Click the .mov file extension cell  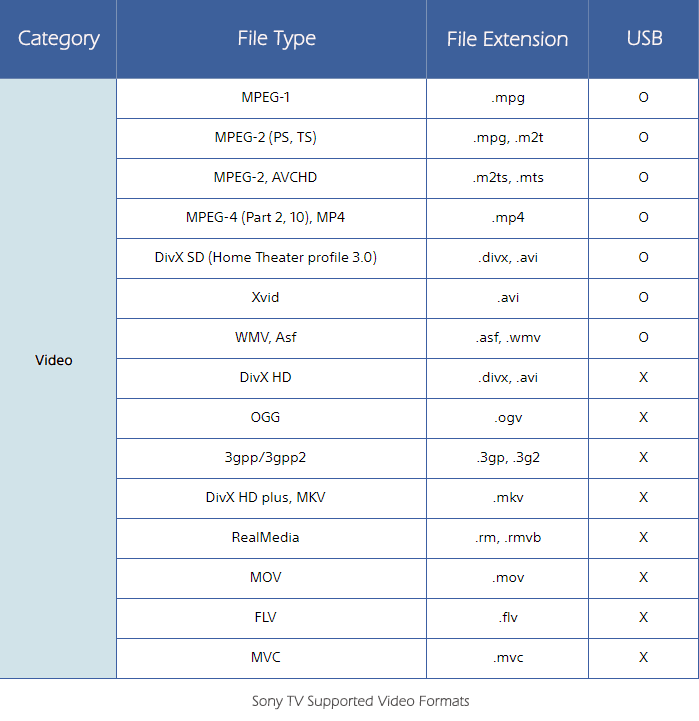[x=508, y=578]
